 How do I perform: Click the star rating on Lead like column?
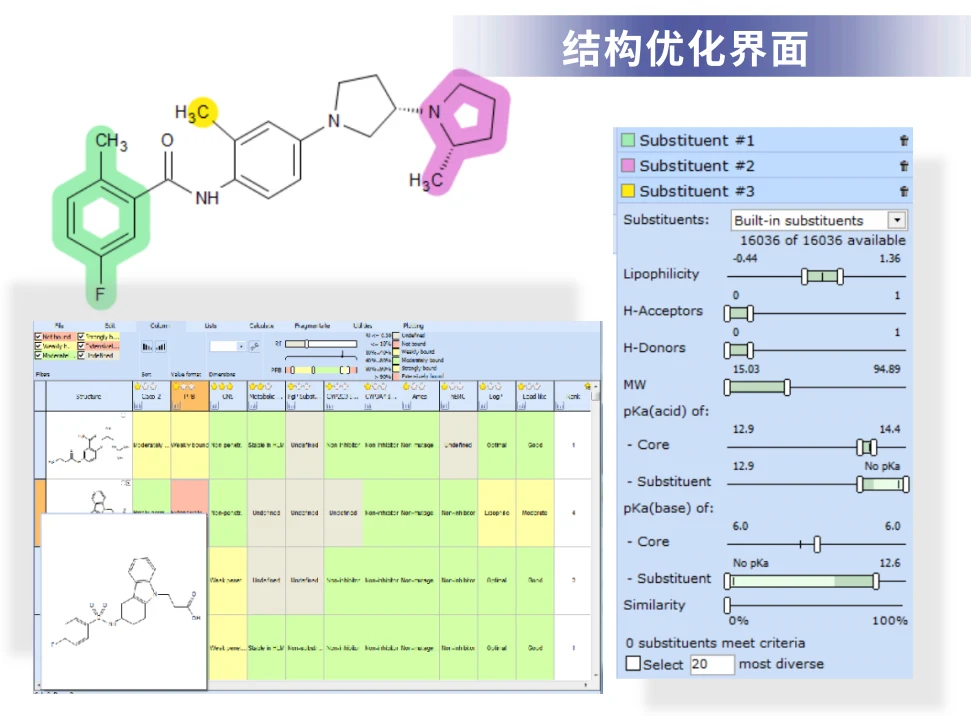(x=529, y=386)
